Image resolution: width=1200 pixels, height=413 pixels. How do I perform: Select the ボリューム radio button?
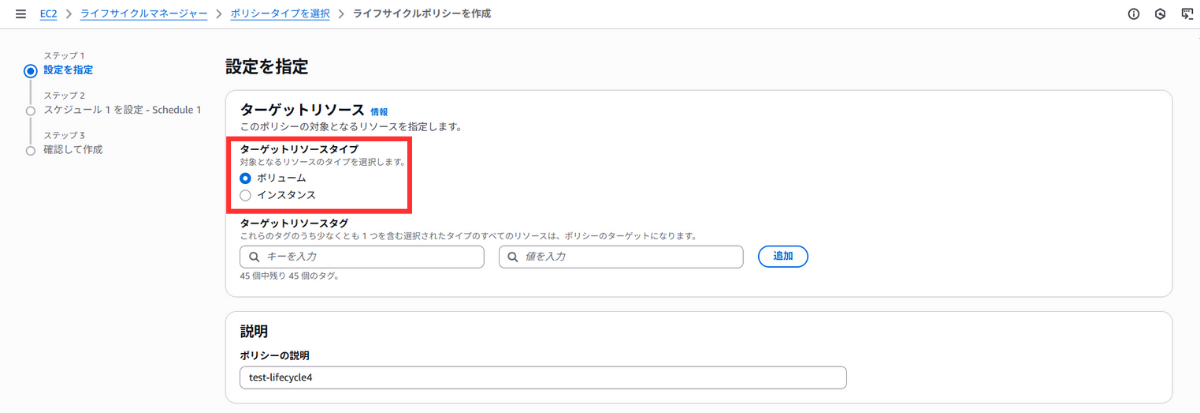pos(246,177)
